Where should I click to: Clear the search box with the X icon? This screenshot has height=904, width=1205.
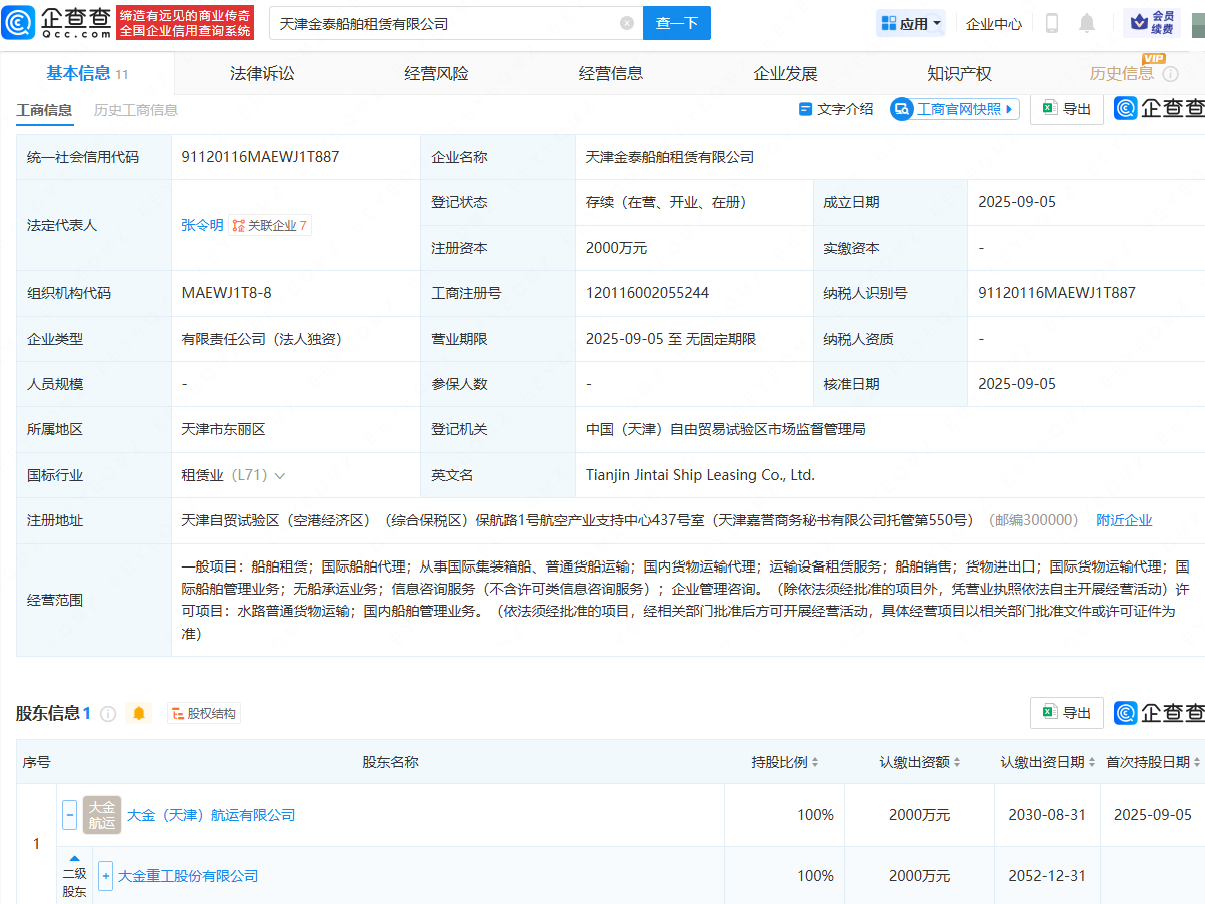pyautogui.click(x=627, y=23)
